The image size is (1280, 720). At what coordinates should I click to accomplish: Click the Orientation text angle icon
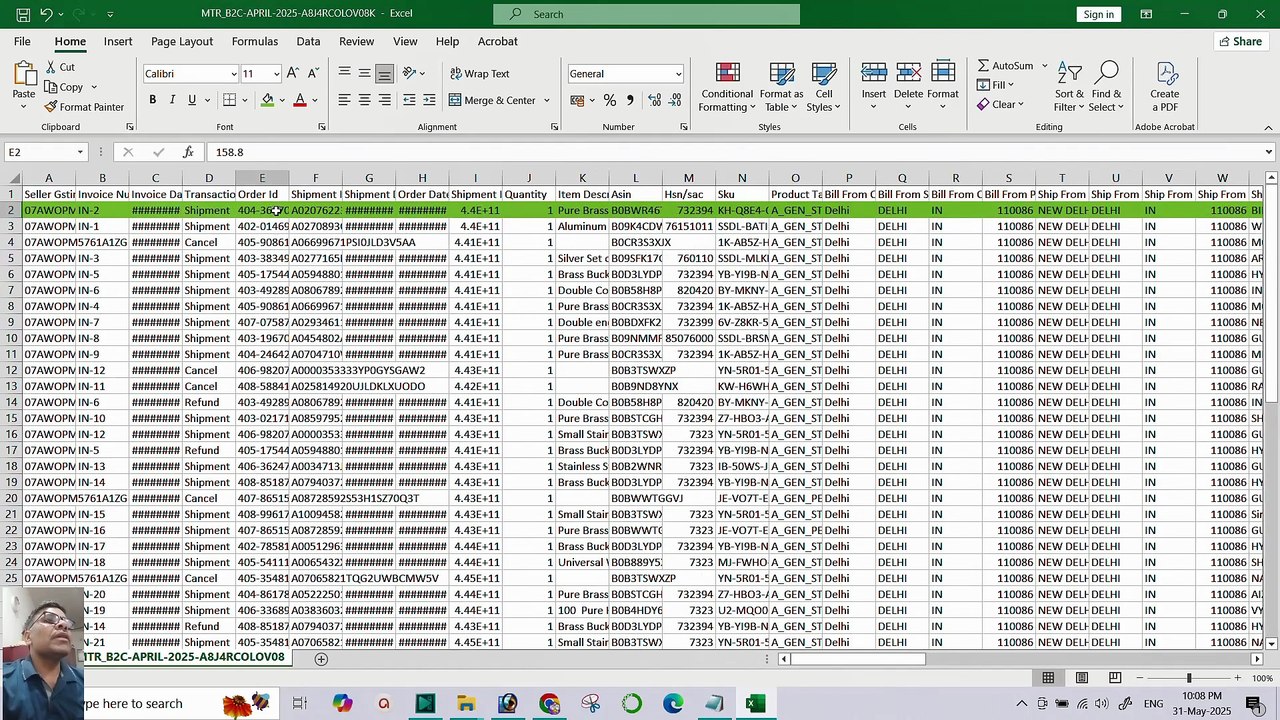[409, 74]
